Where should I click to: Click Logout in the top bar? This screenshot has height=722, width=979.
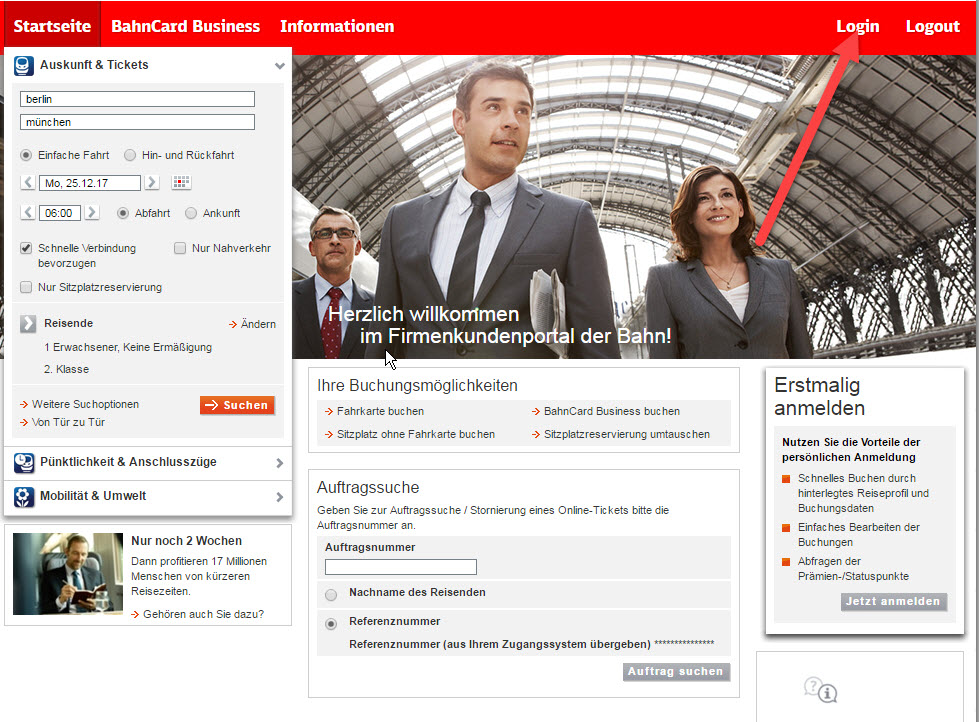tap(933, 26)
